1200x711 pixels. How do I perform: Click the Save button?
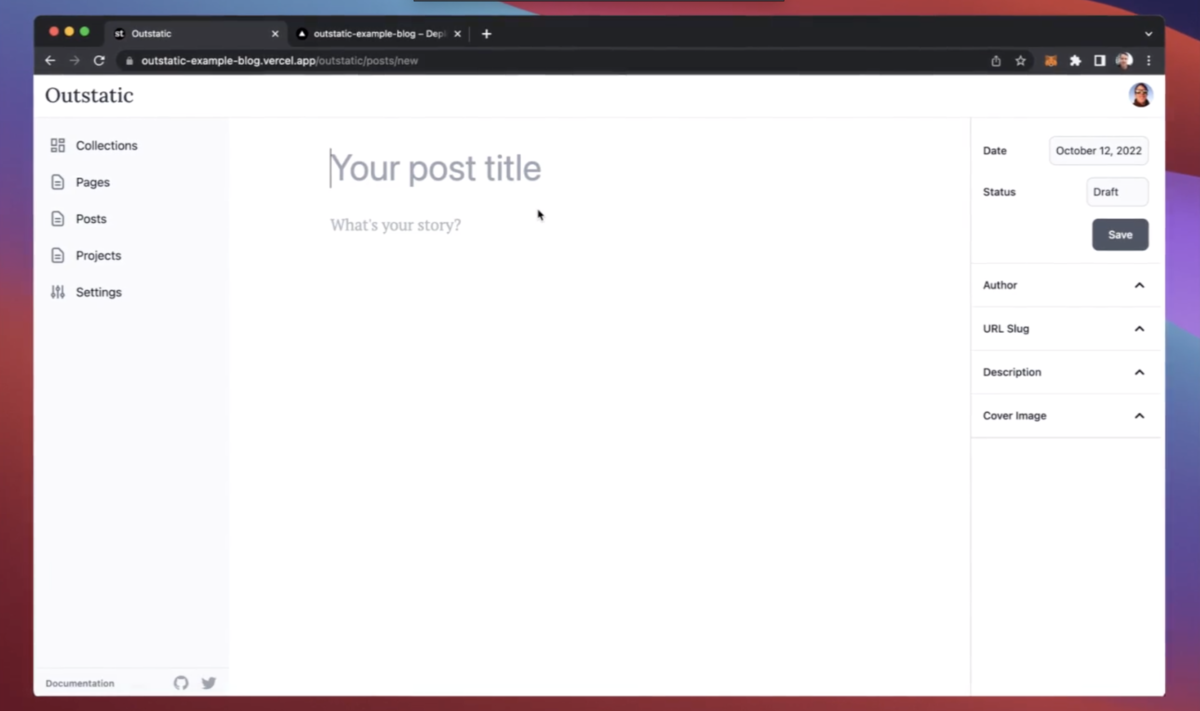coord(1120,234)
